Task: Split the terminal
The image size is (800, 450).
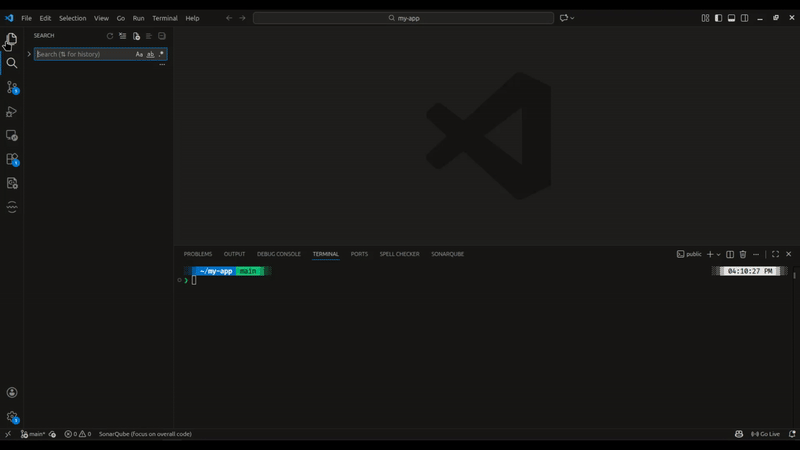Action: tap(730, 254)
